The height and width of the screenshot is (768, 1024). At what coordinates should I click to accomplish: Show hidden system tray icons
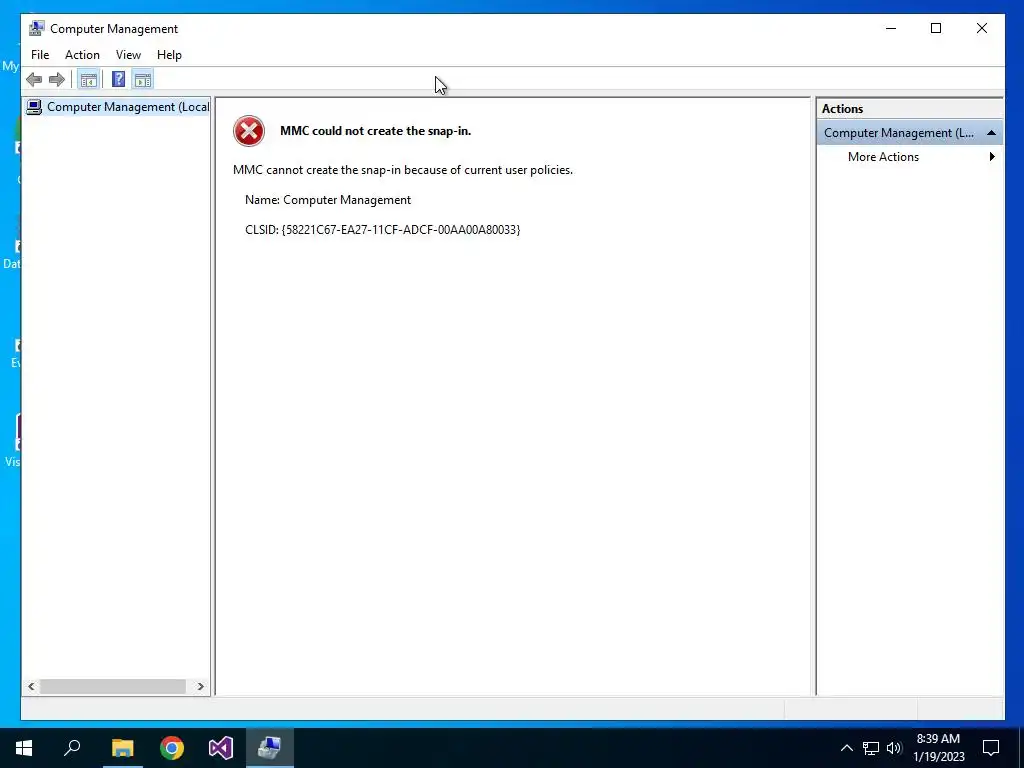846,748
